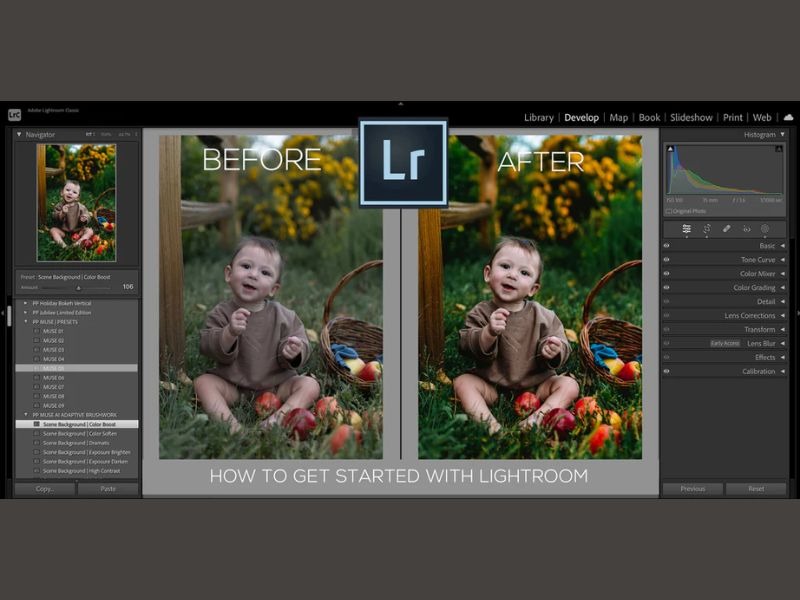
Task: Click the Copy button
Action: 42,489
